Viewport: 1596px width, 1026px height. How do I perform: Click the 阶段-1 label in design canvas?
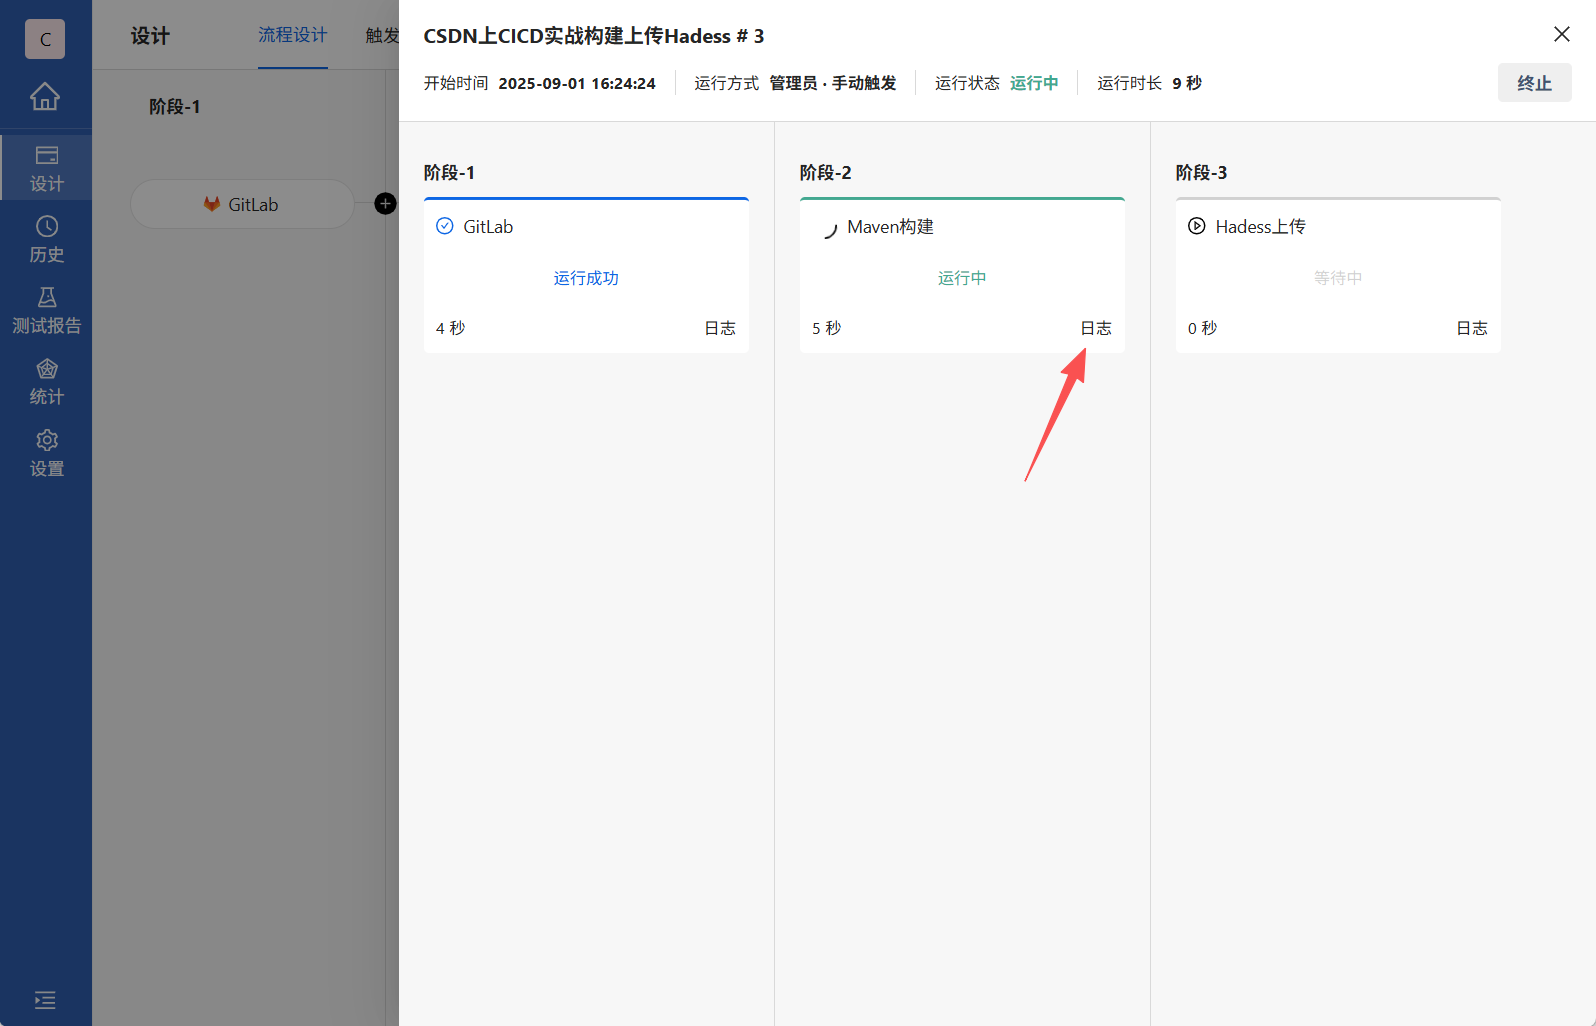pyautogui.click(x=175, y=107)
